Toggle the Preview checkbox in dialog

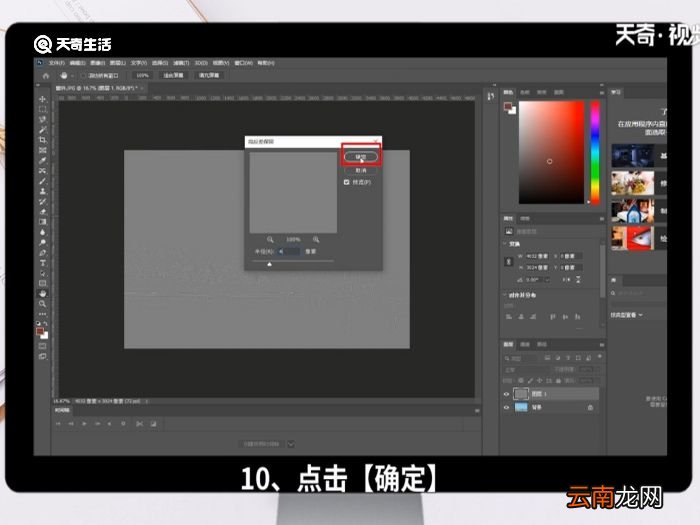pyautogui.click(x=346, y=182)
